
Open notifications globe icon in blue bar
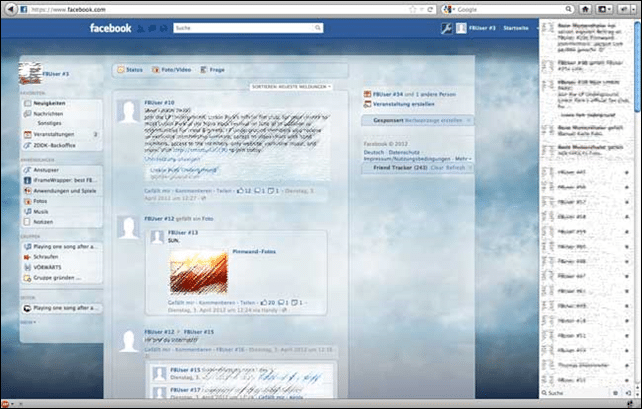163,28
